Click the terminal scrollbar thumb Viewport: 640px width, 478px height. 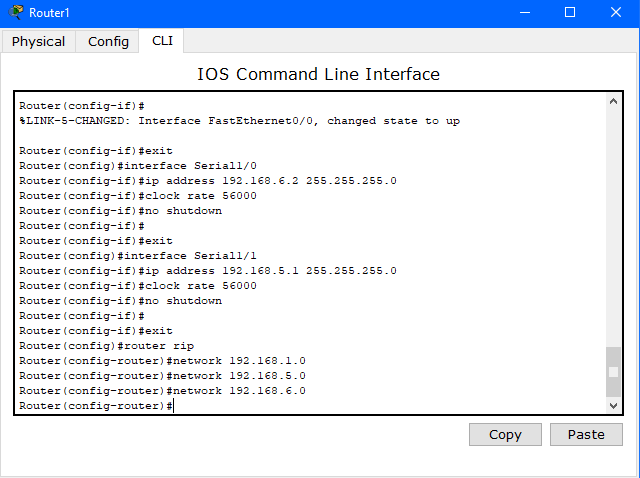pyautogui.click(x=613, y=372)
